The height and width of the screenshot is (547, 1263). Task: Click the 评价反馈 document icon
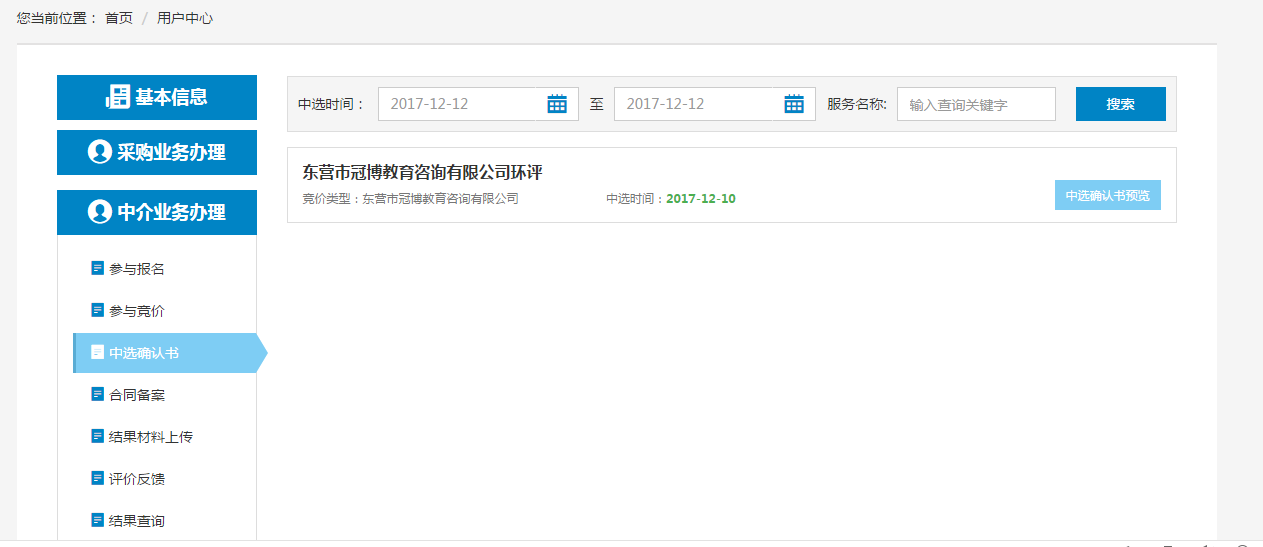[x=97, y=478]
